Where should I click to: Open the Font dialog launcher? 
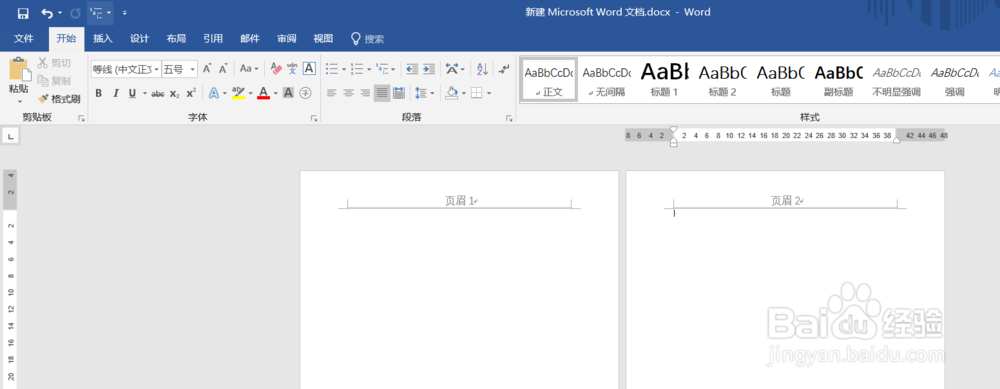pyautogui.click(x=314, y=118)
